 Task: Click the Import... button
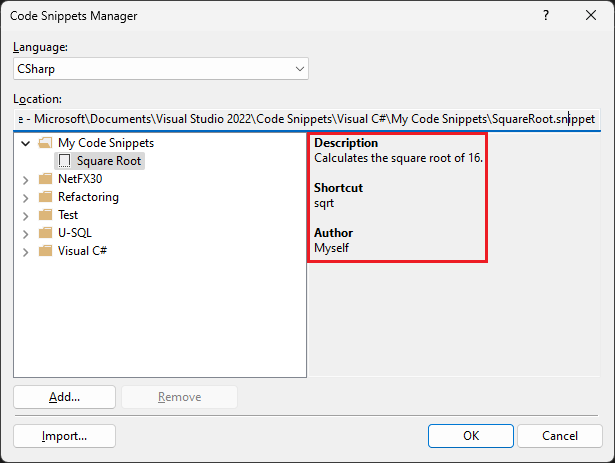tap(65, 436)
